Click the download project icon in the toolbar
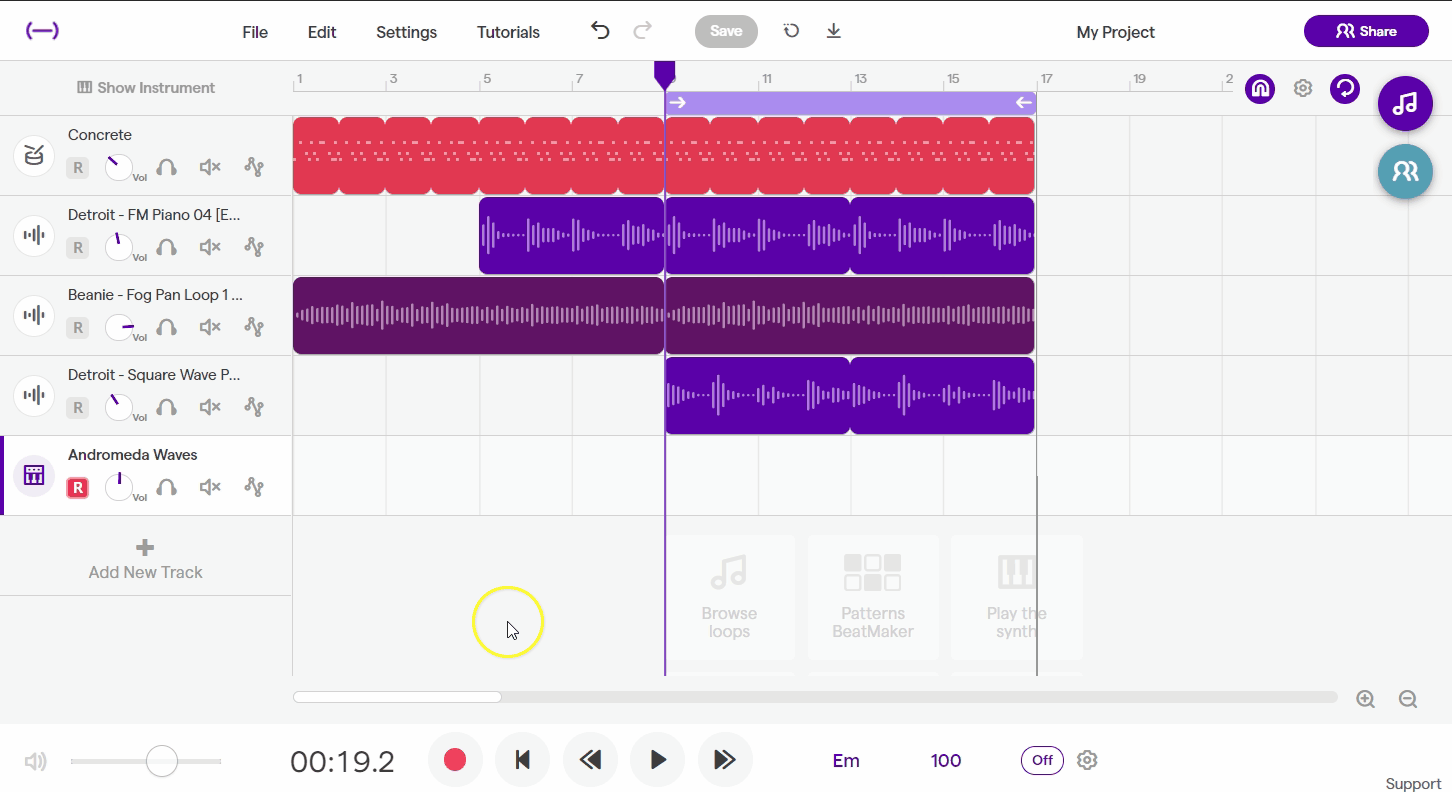The image size is (1452, 792). (x=833, y=31)
